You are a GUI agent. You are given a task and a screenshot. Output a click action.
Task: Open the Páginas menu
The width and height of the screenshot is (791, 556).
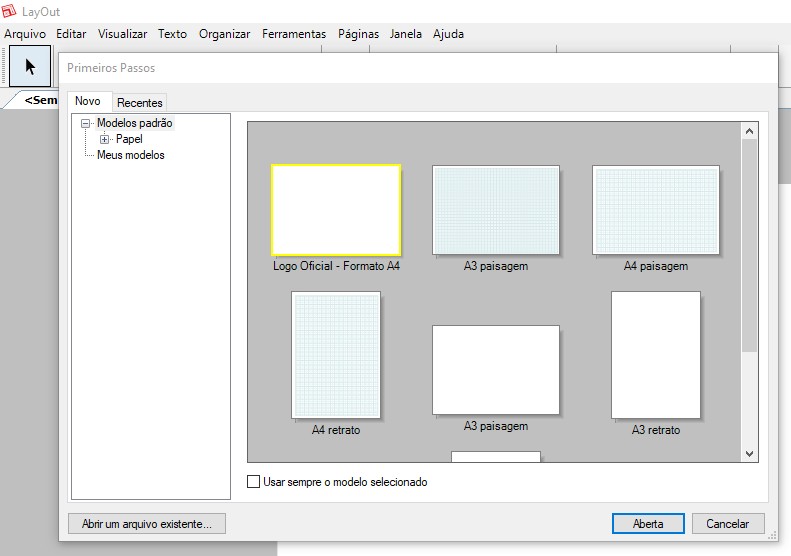point(358,34)
